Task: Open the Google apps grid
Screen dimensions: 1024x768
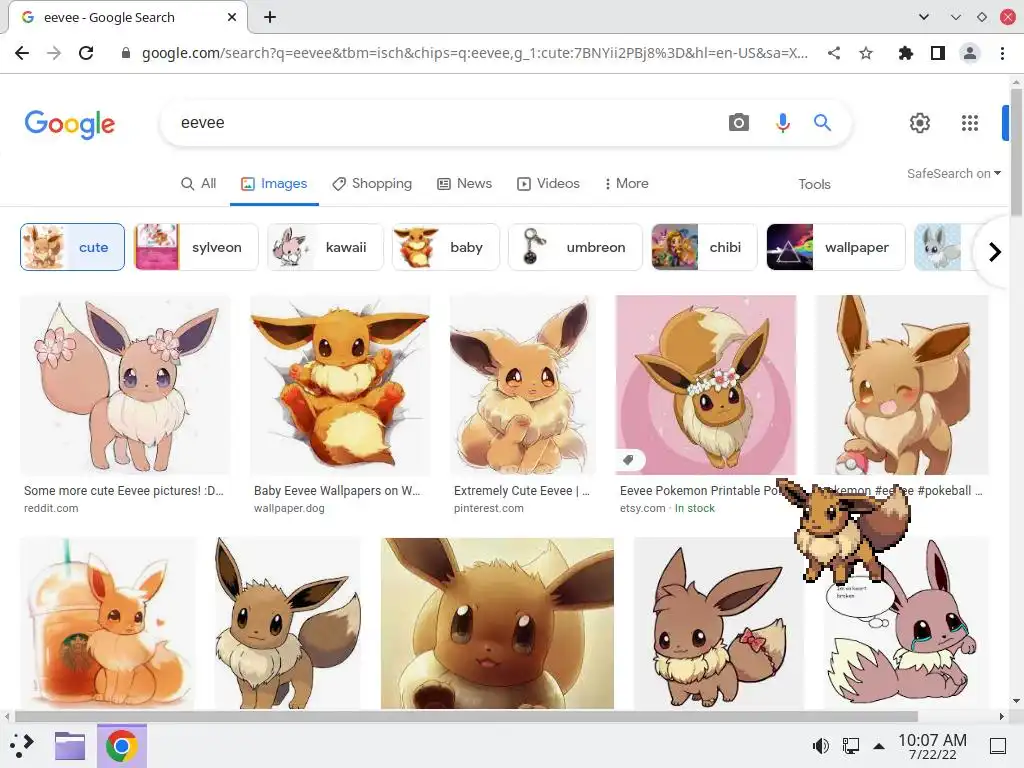Action: point(970,123)
